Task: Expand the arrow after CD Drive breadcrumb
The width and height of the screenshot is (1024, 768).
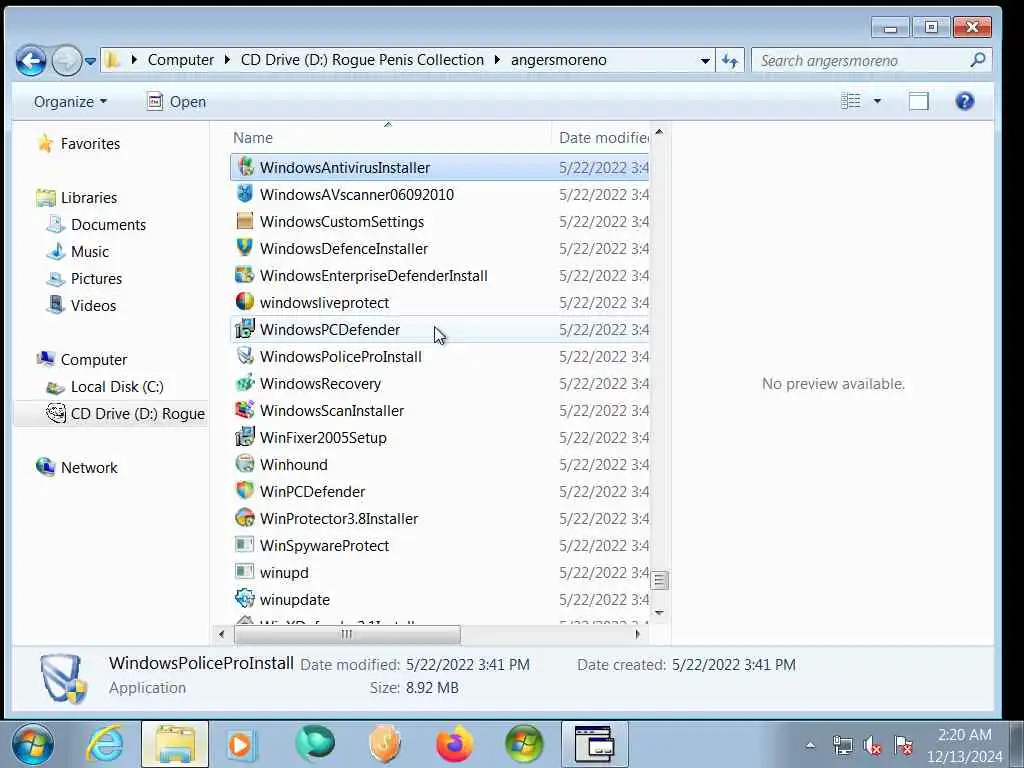Action: point(497,60)
